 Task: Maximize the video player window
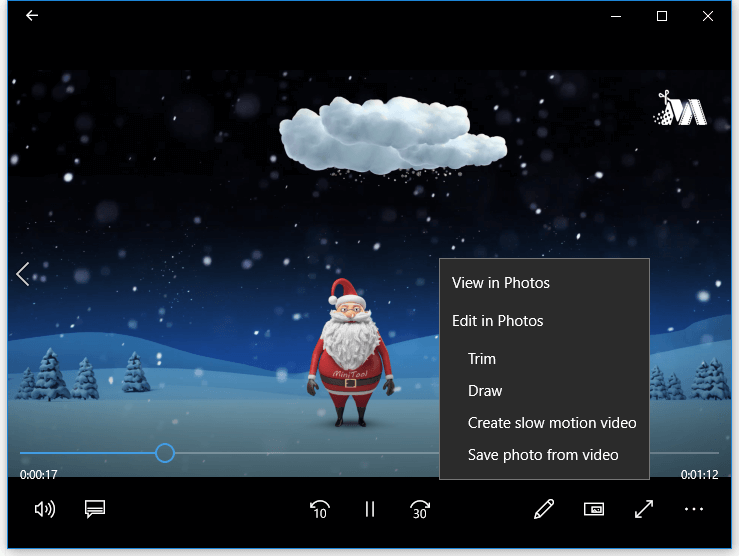tap(662, 16)
